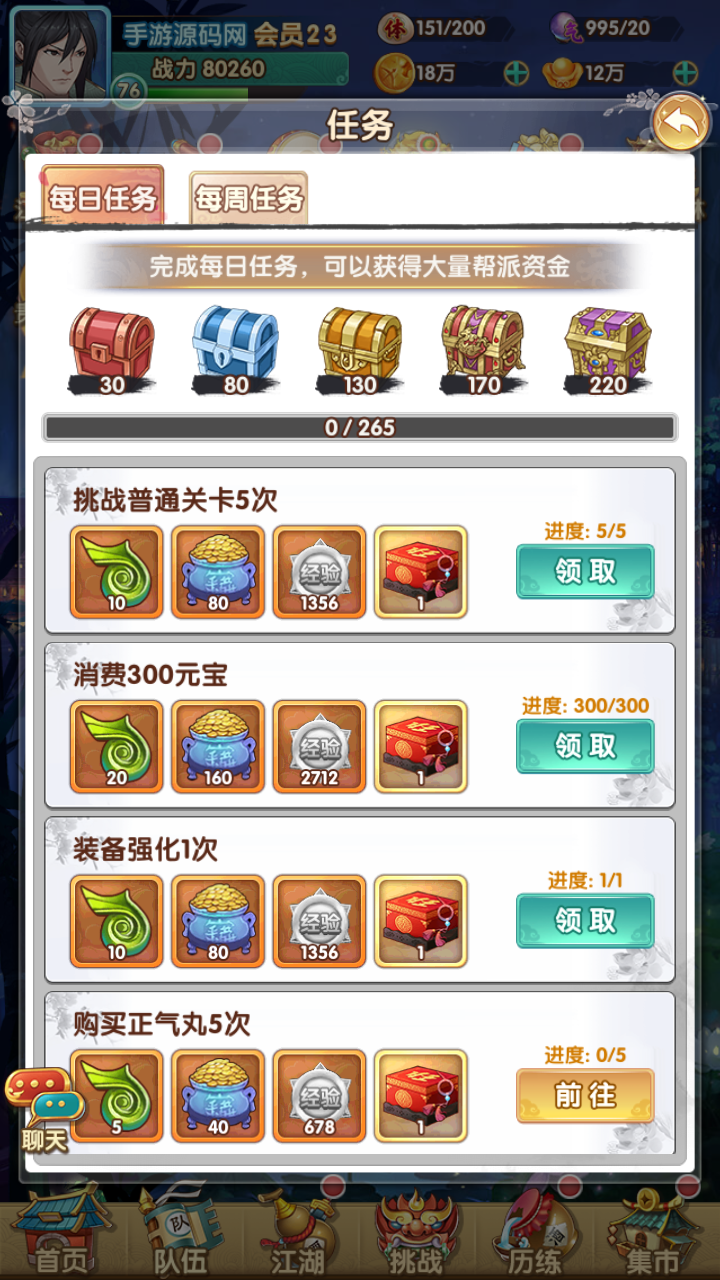Open the blue 80-point treasure chest
Image resolution: width=720 pixels, height=1280 pixels.
click(x=235, y=347)
